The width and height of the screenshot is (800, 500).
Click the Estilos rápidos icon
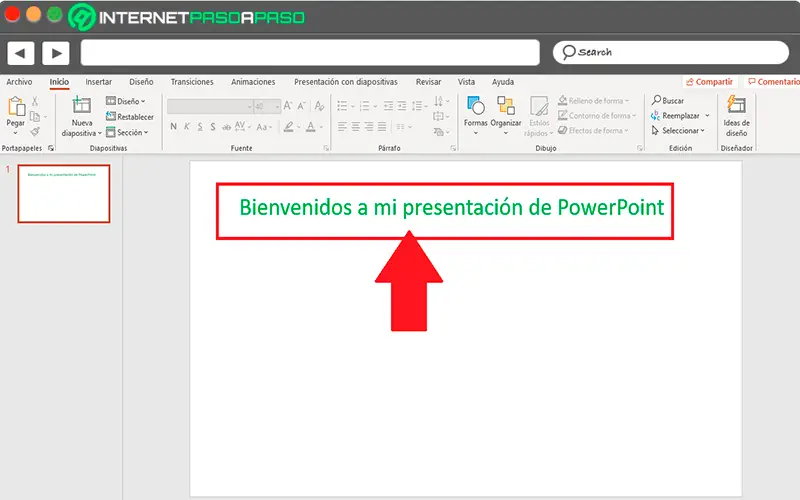539,106
